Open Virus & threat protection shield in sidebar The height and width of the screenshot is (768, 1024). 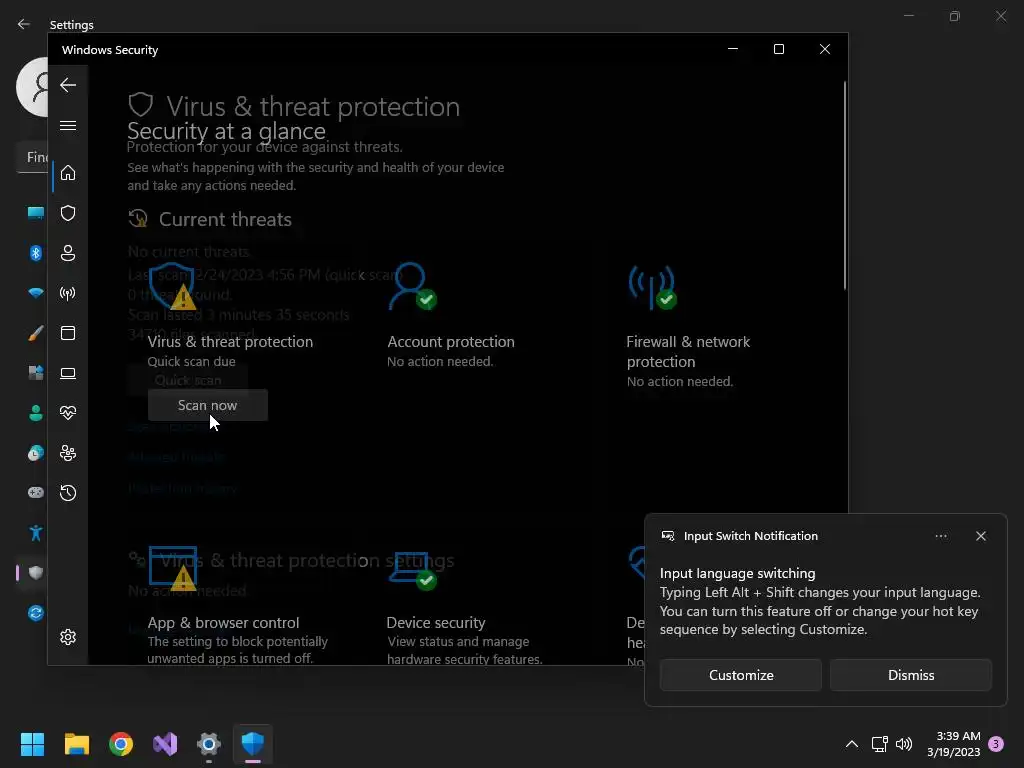click(68, 214)
